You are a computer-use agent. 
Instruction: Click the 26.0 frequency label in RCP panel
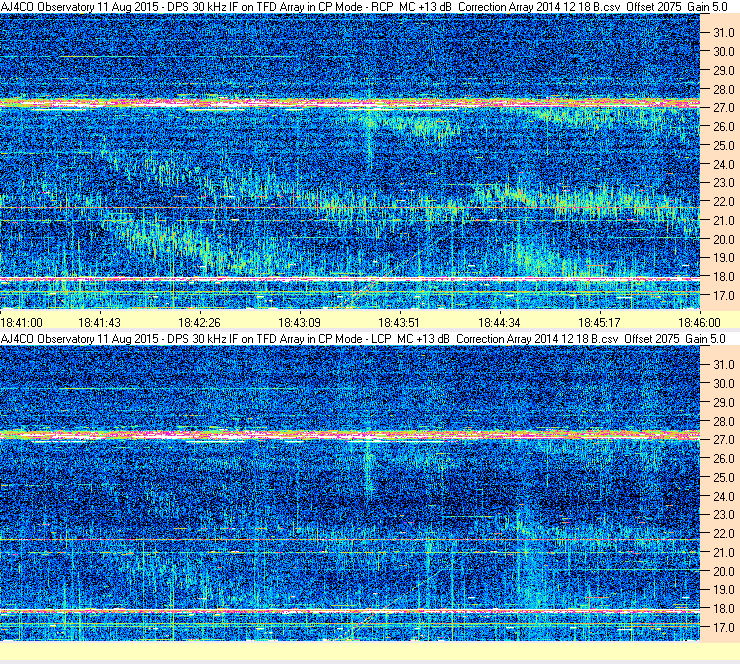coord(723,126)
